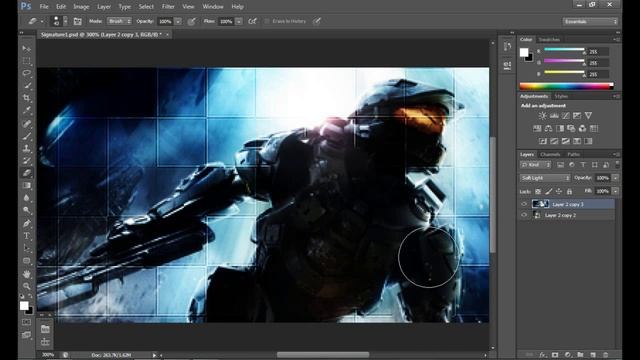This screenshot has width=640, height=360.
Task: Toggle tablet pressure for opacity
Action: click(x=191, y=21)
